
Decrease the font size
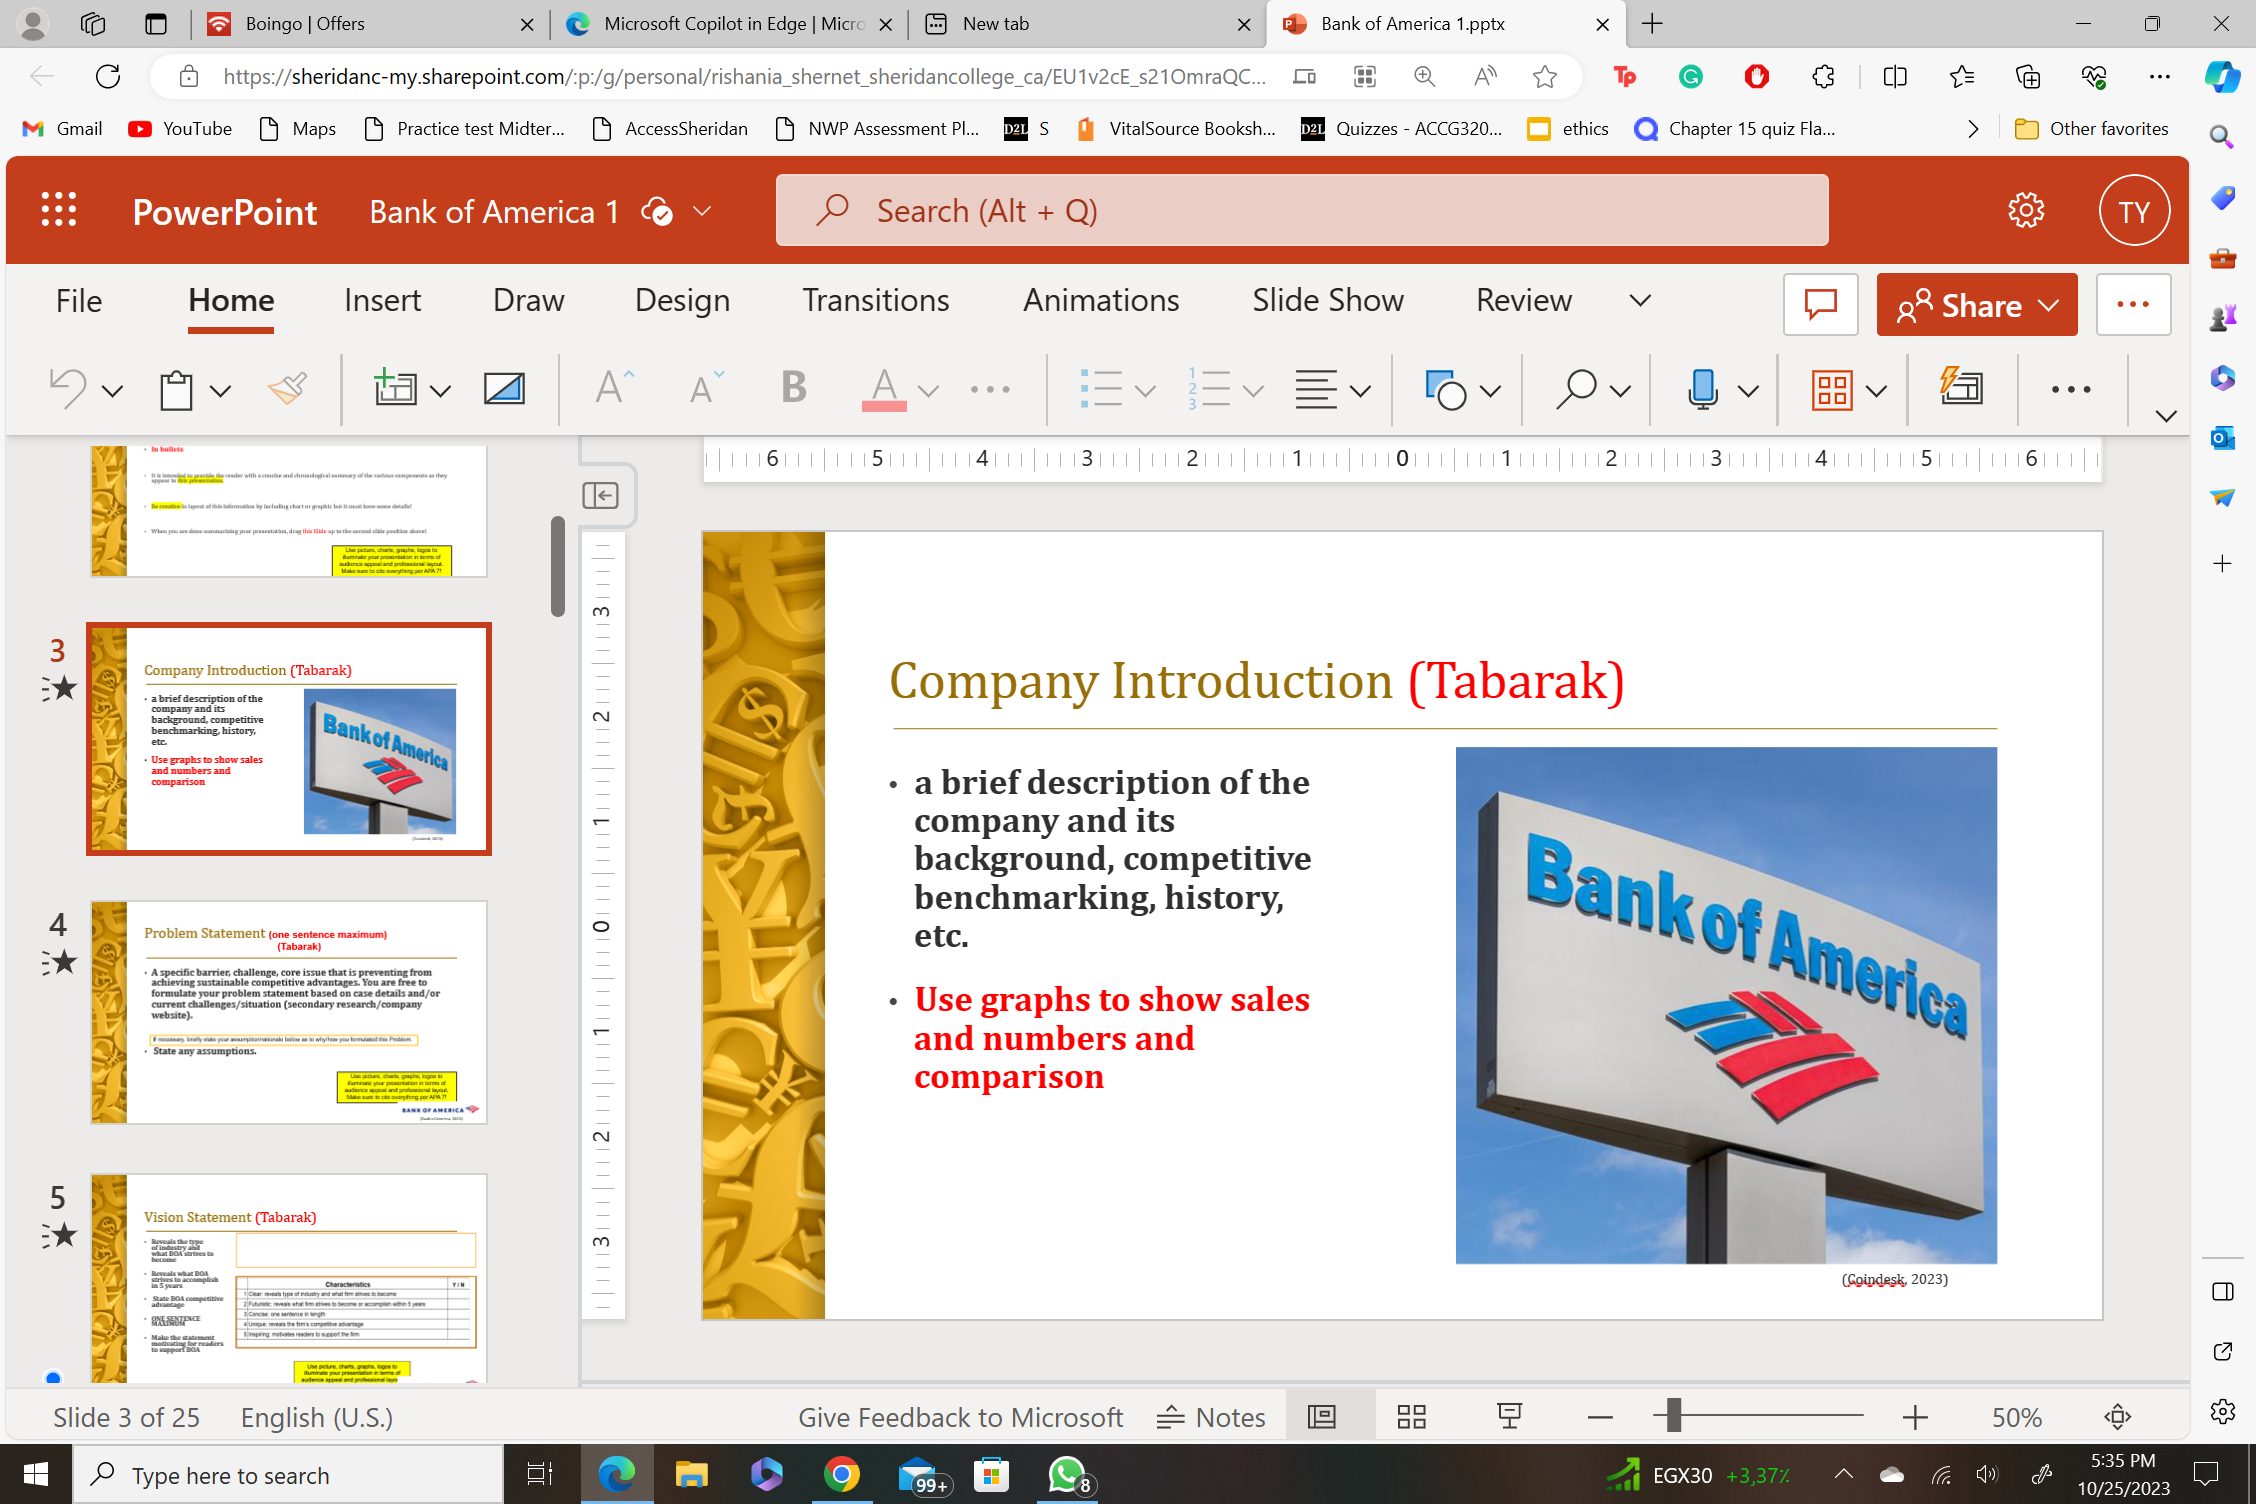[706, 388]
